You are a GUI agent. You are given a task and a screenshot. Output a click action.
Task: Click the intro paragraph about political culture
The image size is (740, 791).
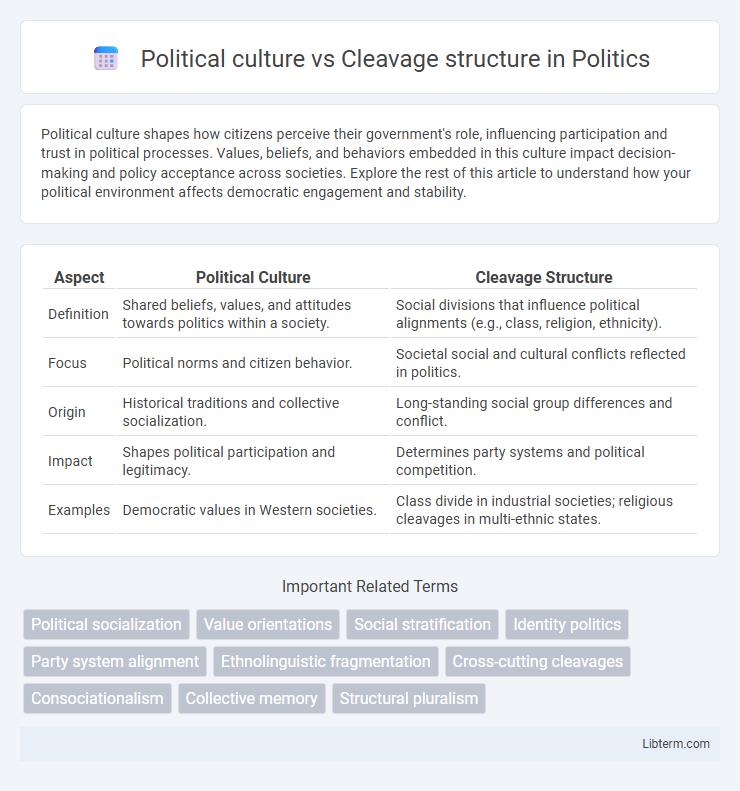click(x=366, y=163)
